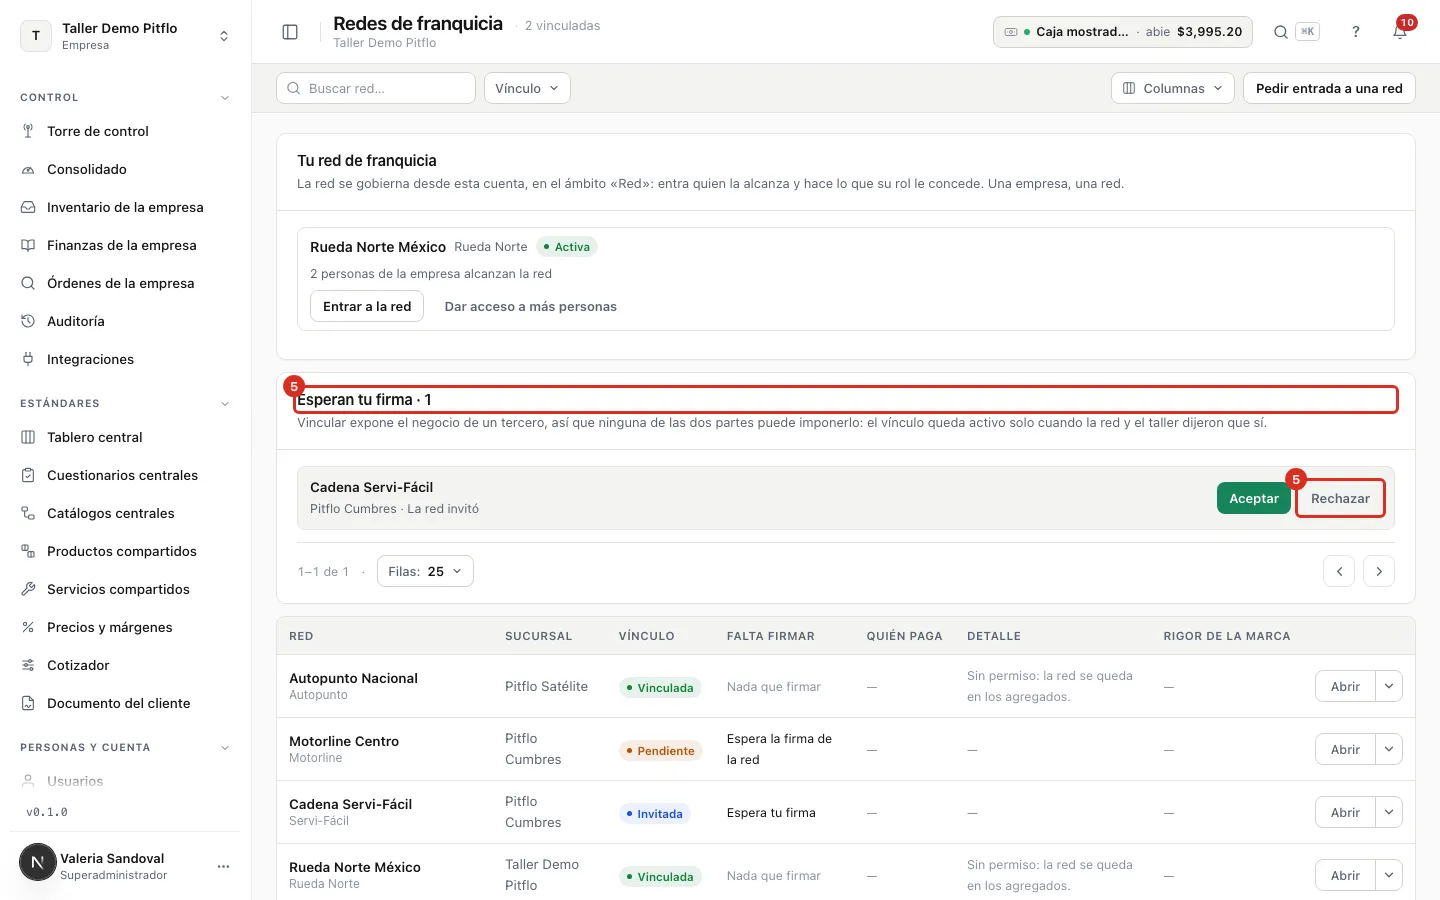Open the Rueda Norte México table row
1440x900 pixels.
point(846,875)
